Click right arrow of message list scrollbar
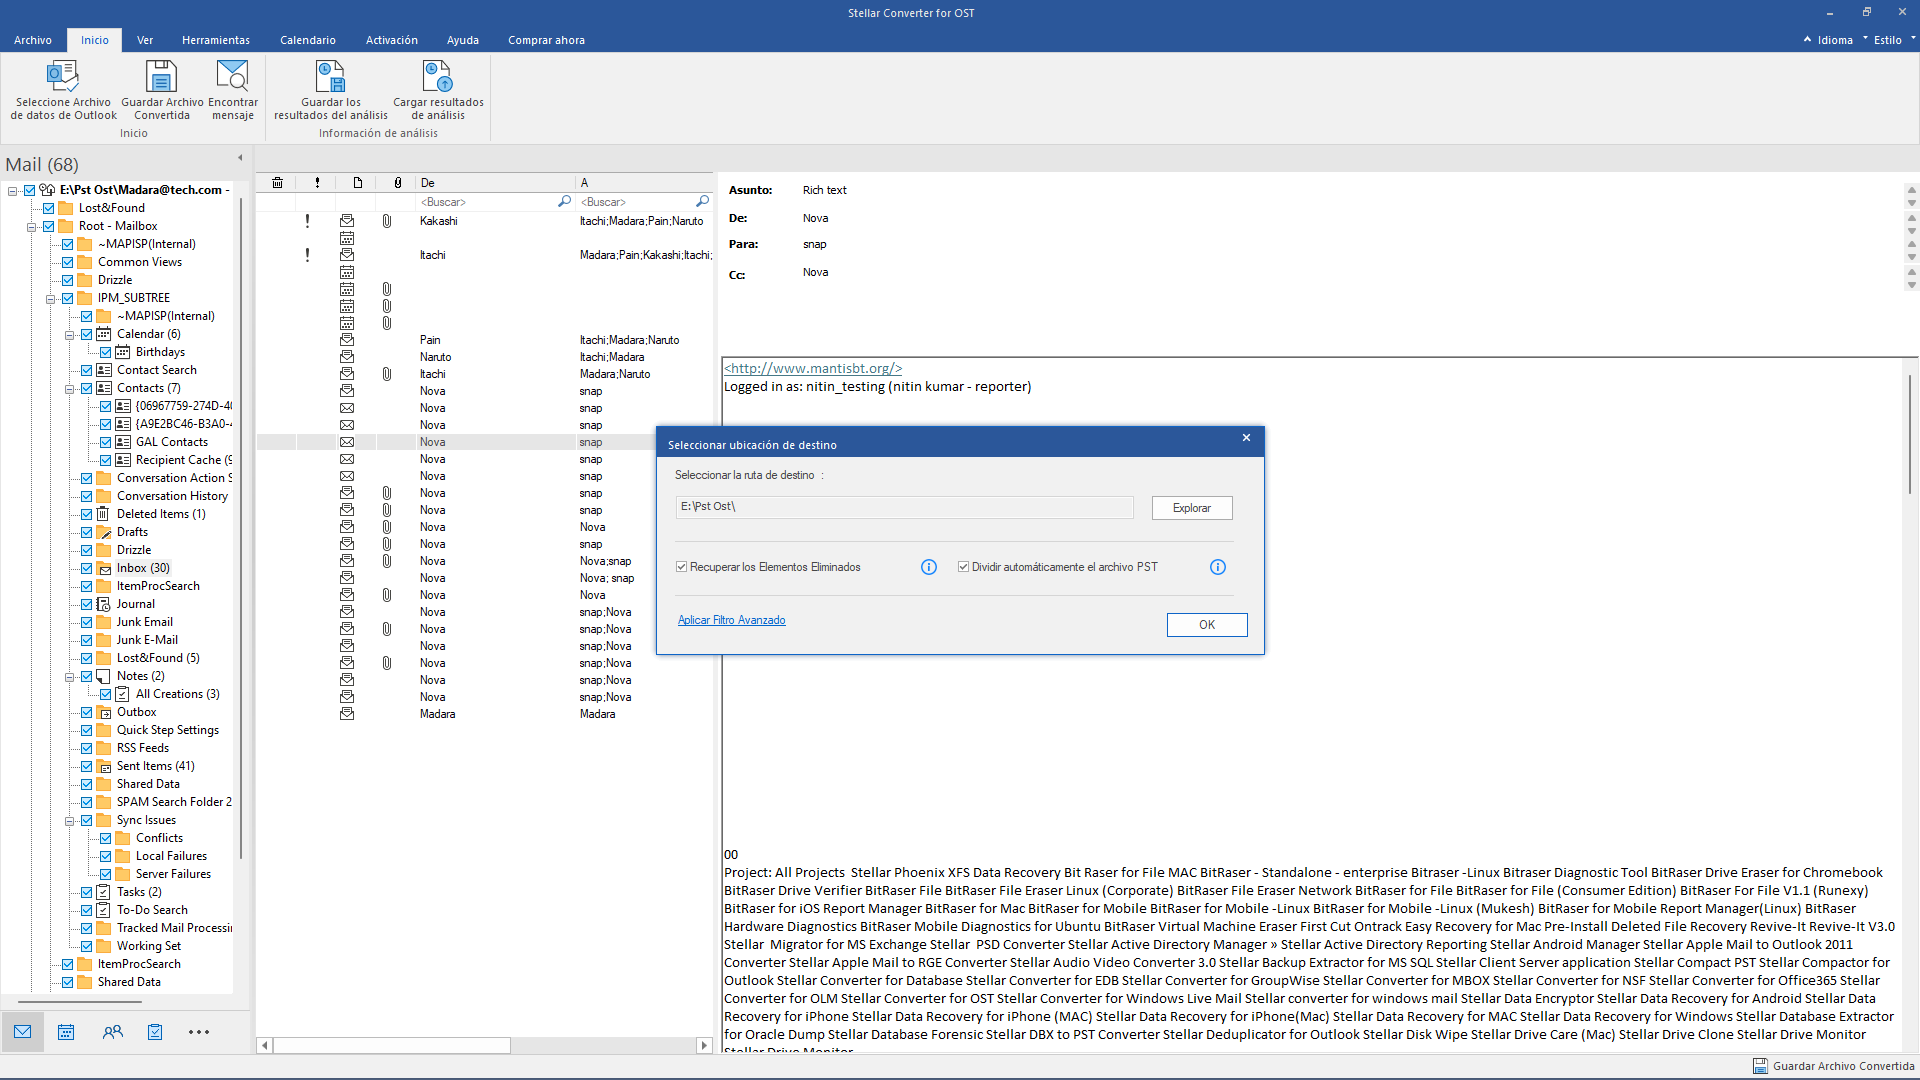The width and height of the screenshot is (1920, 1080). (704, 1045)
